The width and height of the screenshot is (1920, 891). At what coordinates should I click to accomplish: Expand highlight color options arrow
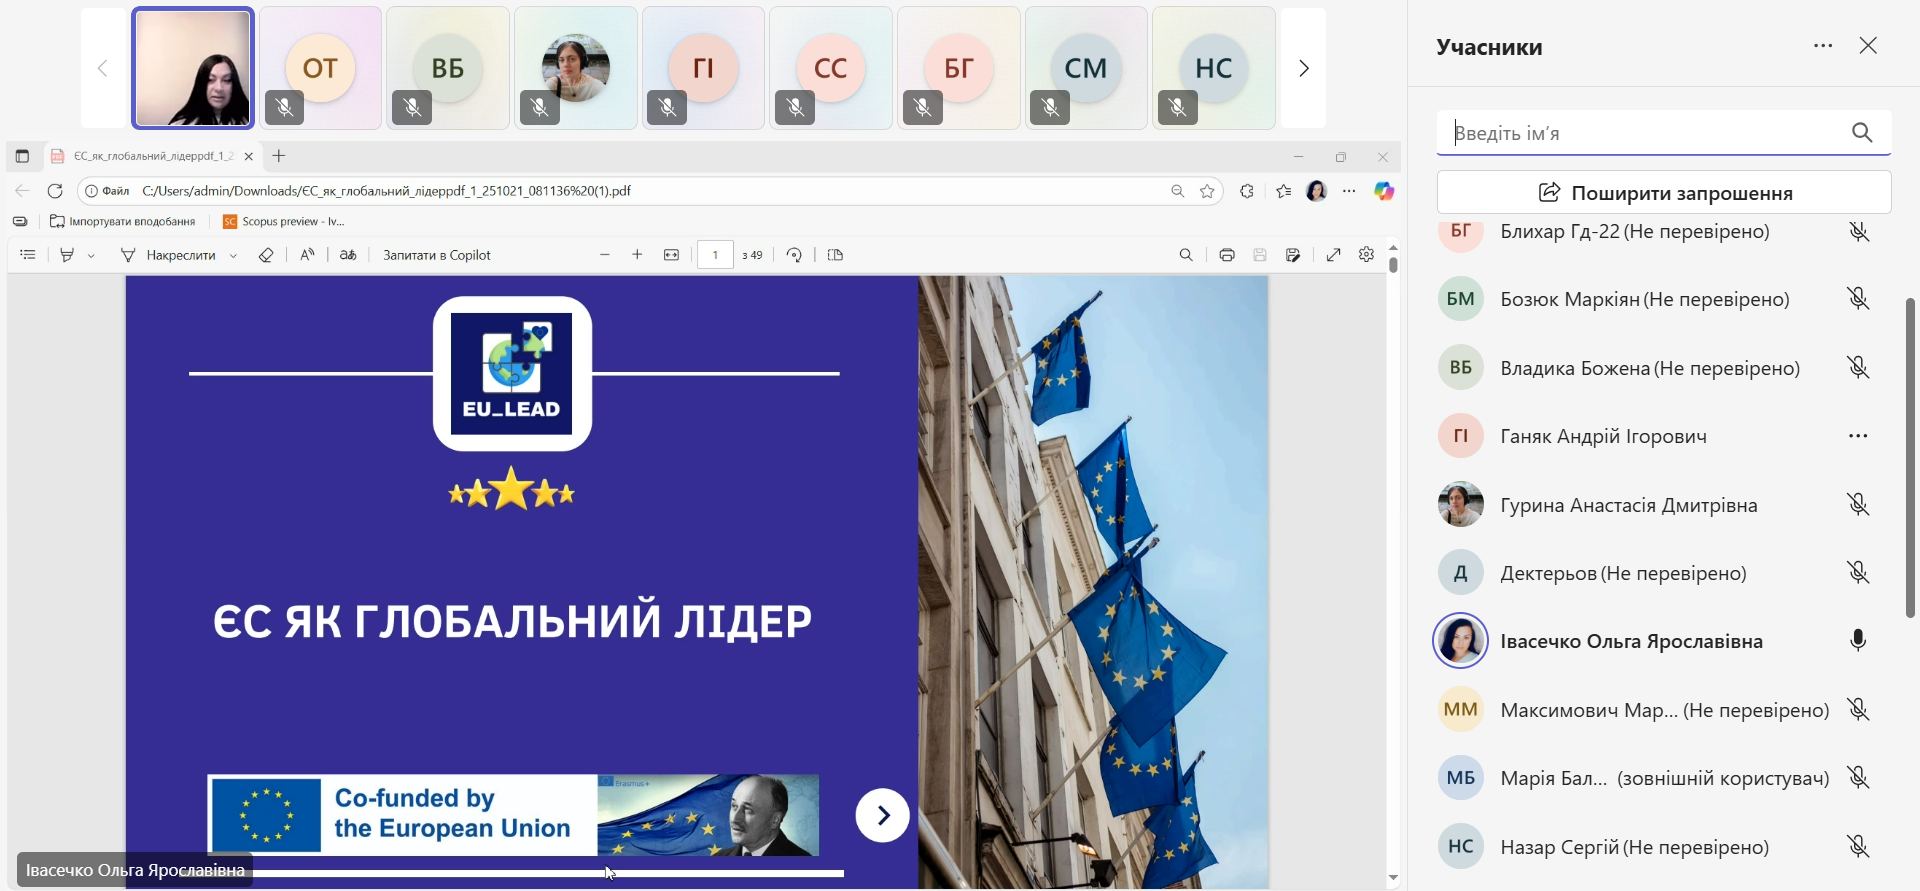coord(91,256)
